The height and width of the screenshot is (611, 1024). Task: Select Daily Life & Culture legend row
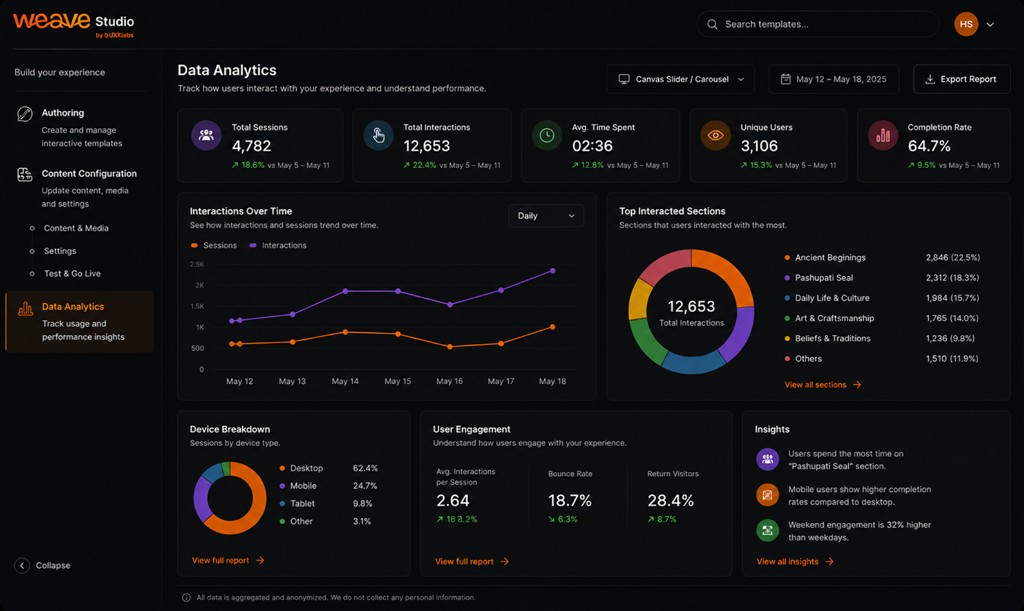click(x=882, y=298)
